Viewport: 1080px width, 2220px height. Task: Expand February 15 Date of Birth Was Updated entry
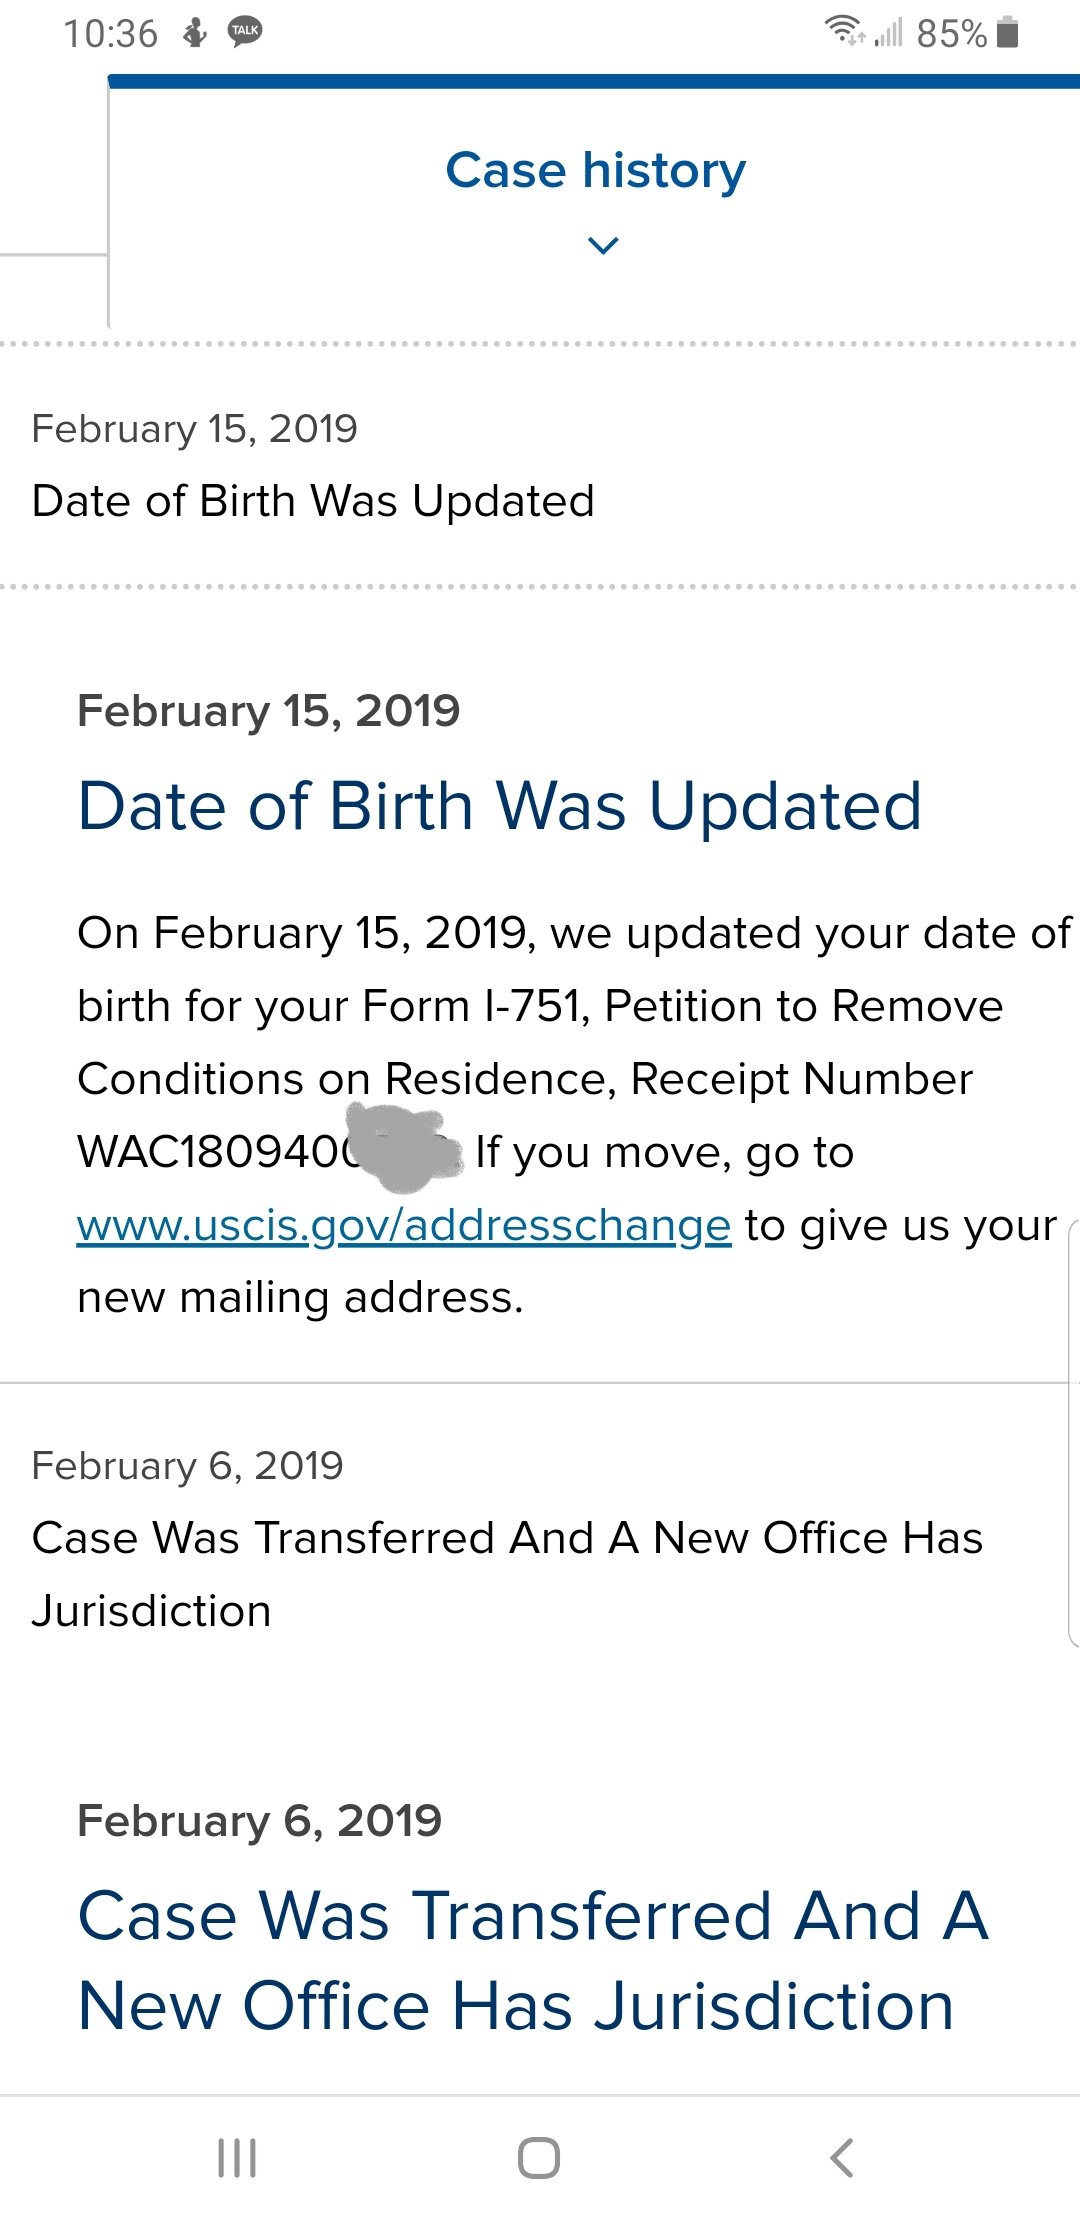(540, 465)
